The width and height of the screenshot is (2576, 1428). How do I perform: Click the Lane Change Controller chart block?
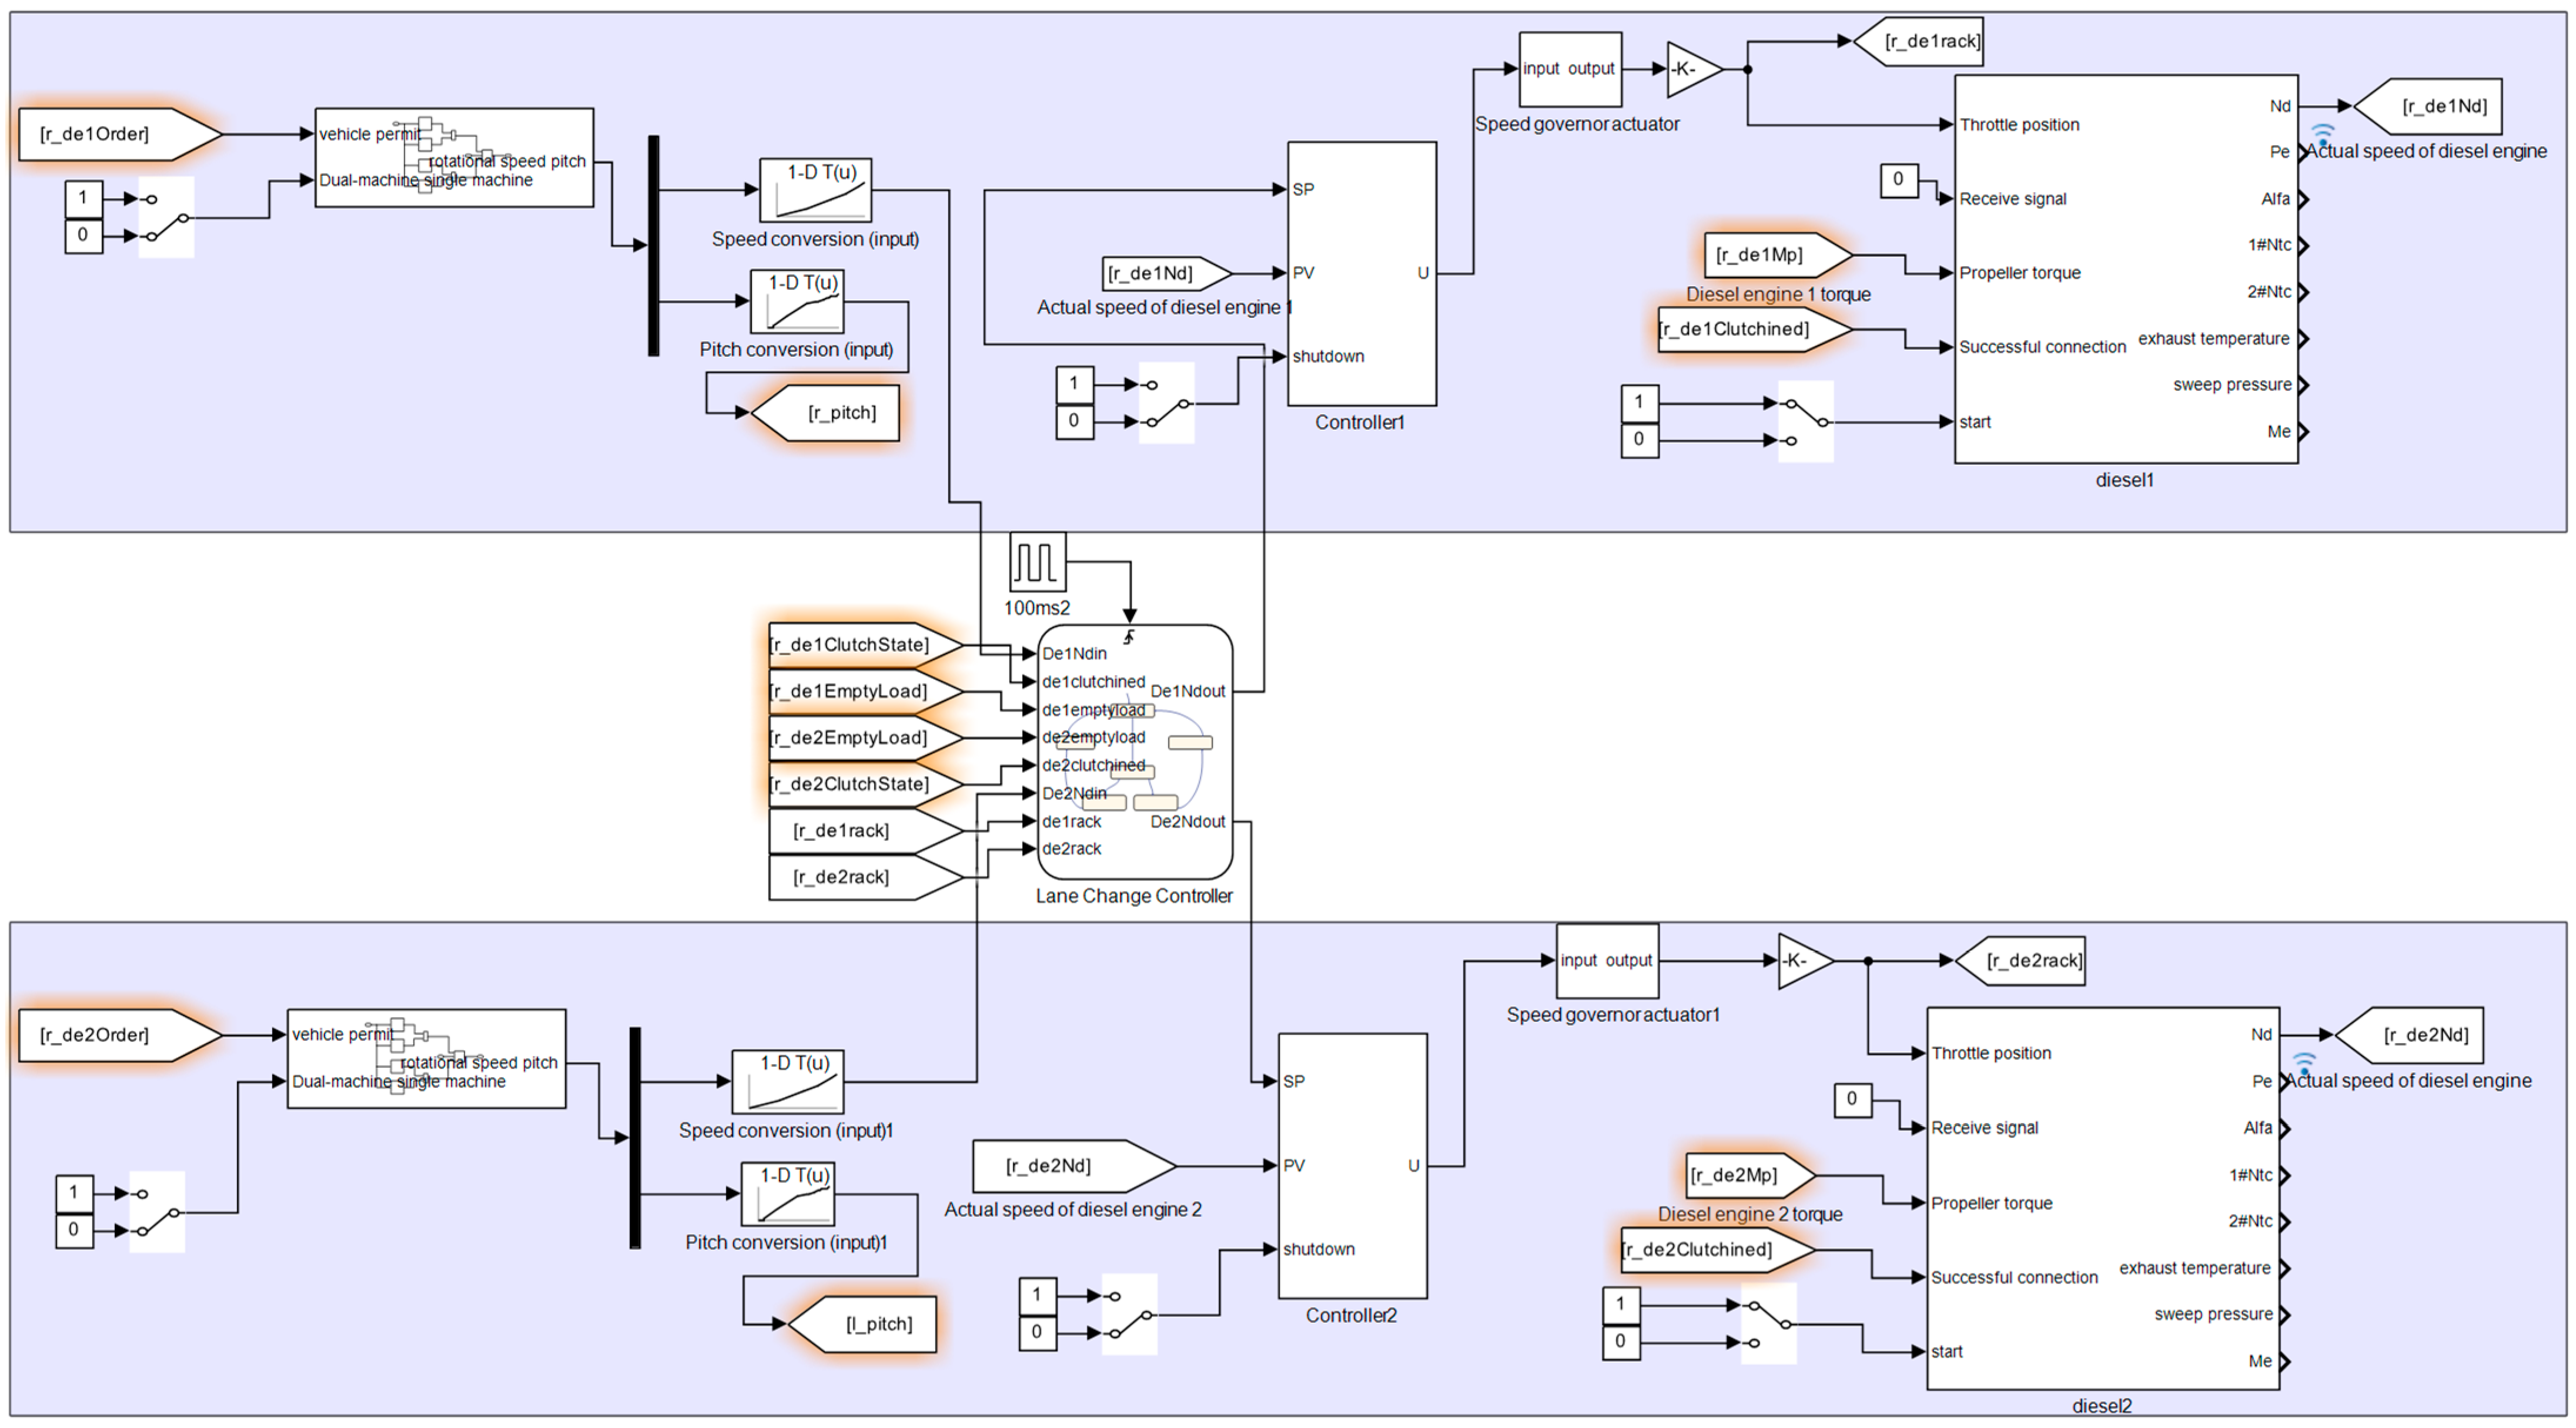(x=1135, y=751)
